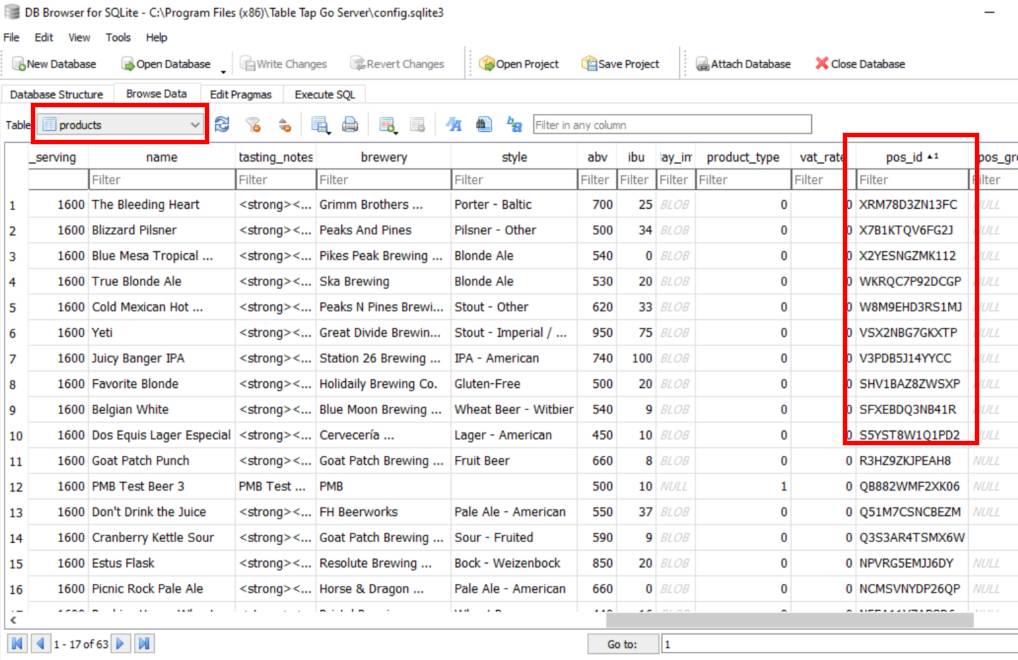Open find and replace icon
The width and height of the screenshot is (1018, 660).
click(514, 124)
